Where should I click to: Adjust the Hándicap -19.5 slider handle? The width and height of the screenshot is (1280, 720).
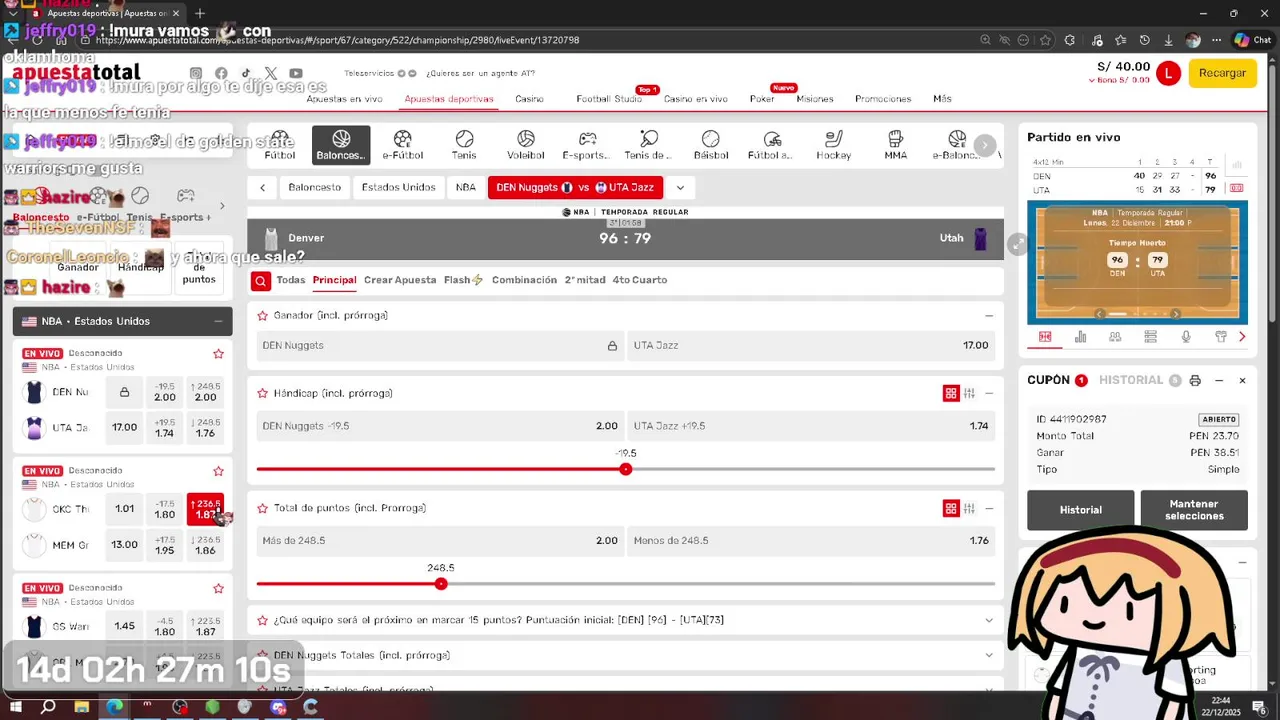coord(625,469)
